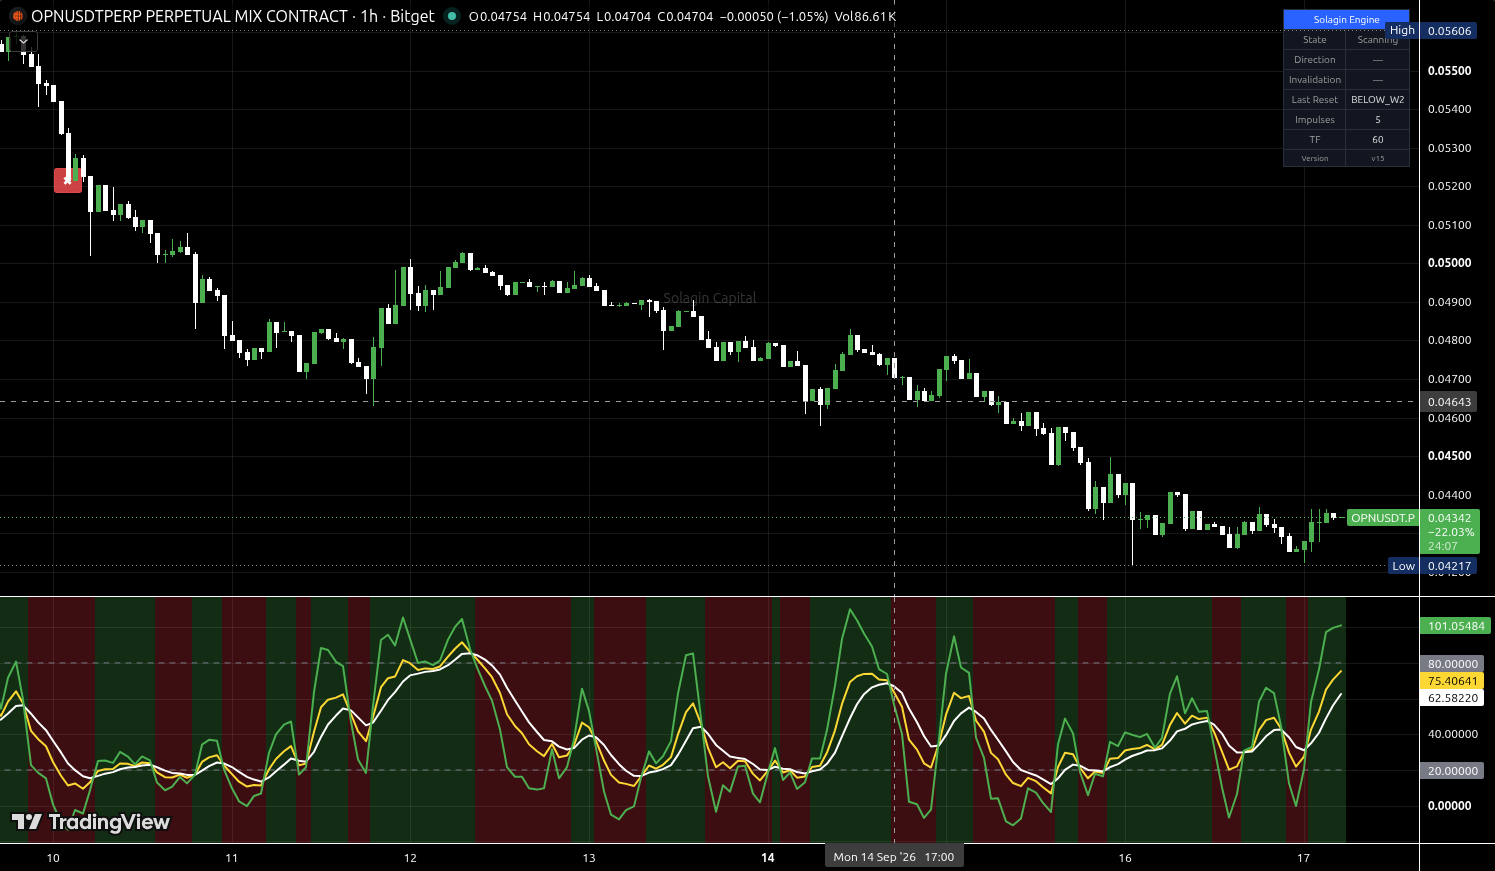Click the 40.00000 indicator axis label
The width and height of the screenshot is (1495, 871).
click(1452, 734)
